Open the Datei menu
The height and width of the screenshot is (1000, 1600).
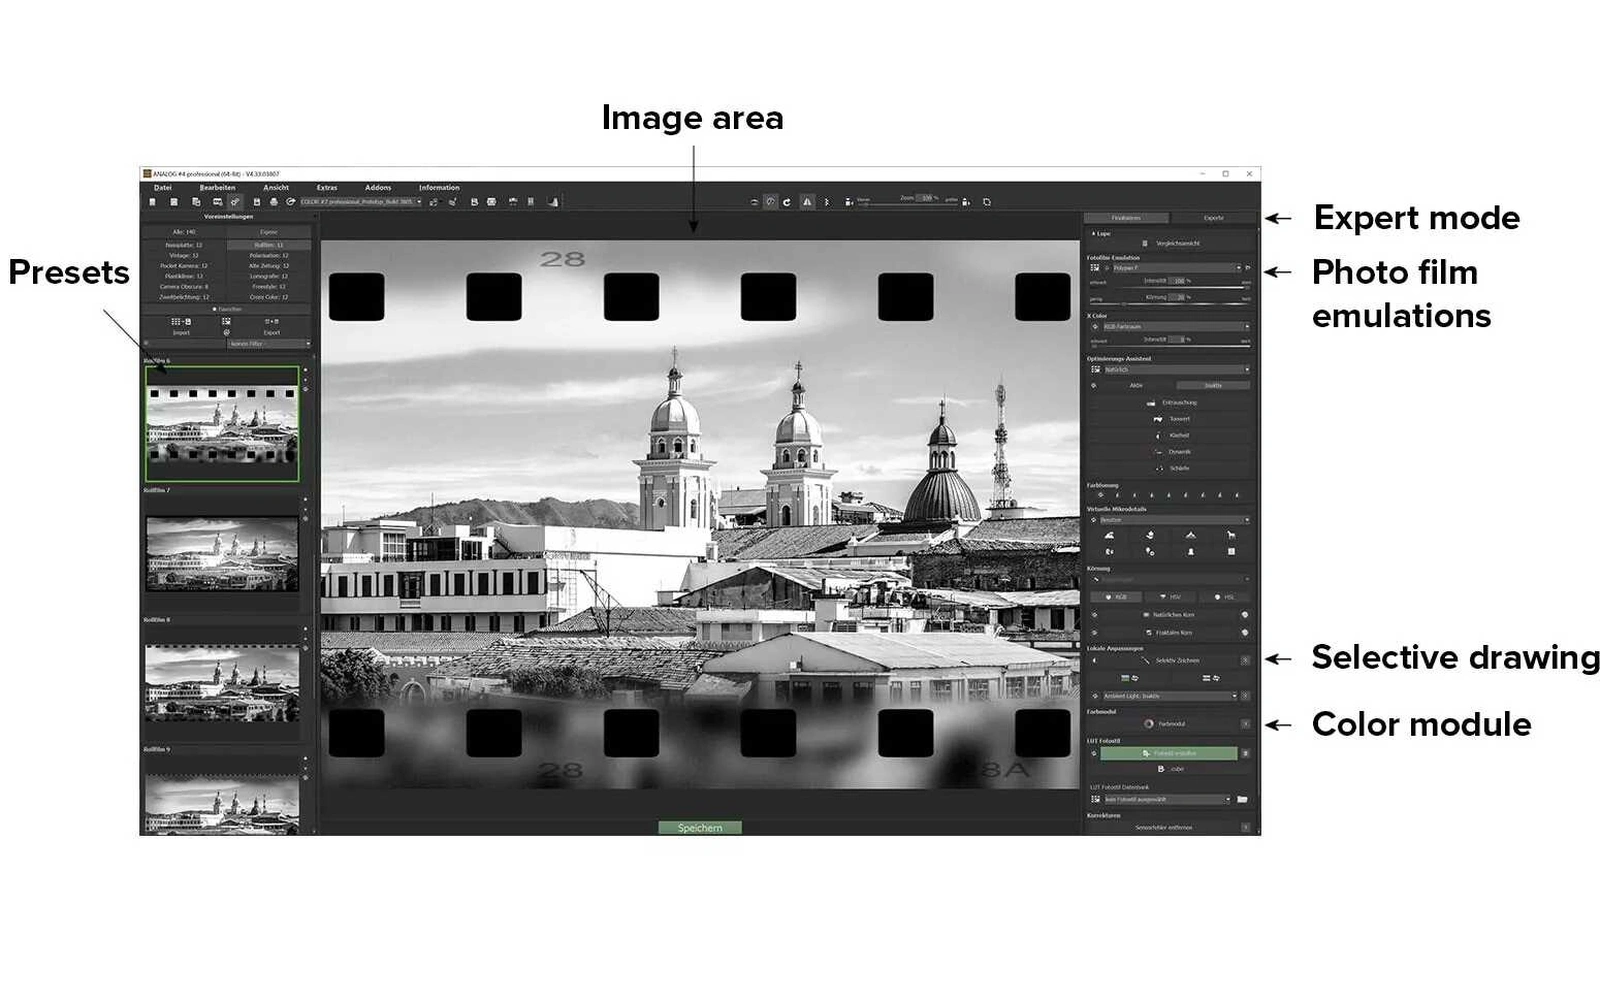pos(163,188)
